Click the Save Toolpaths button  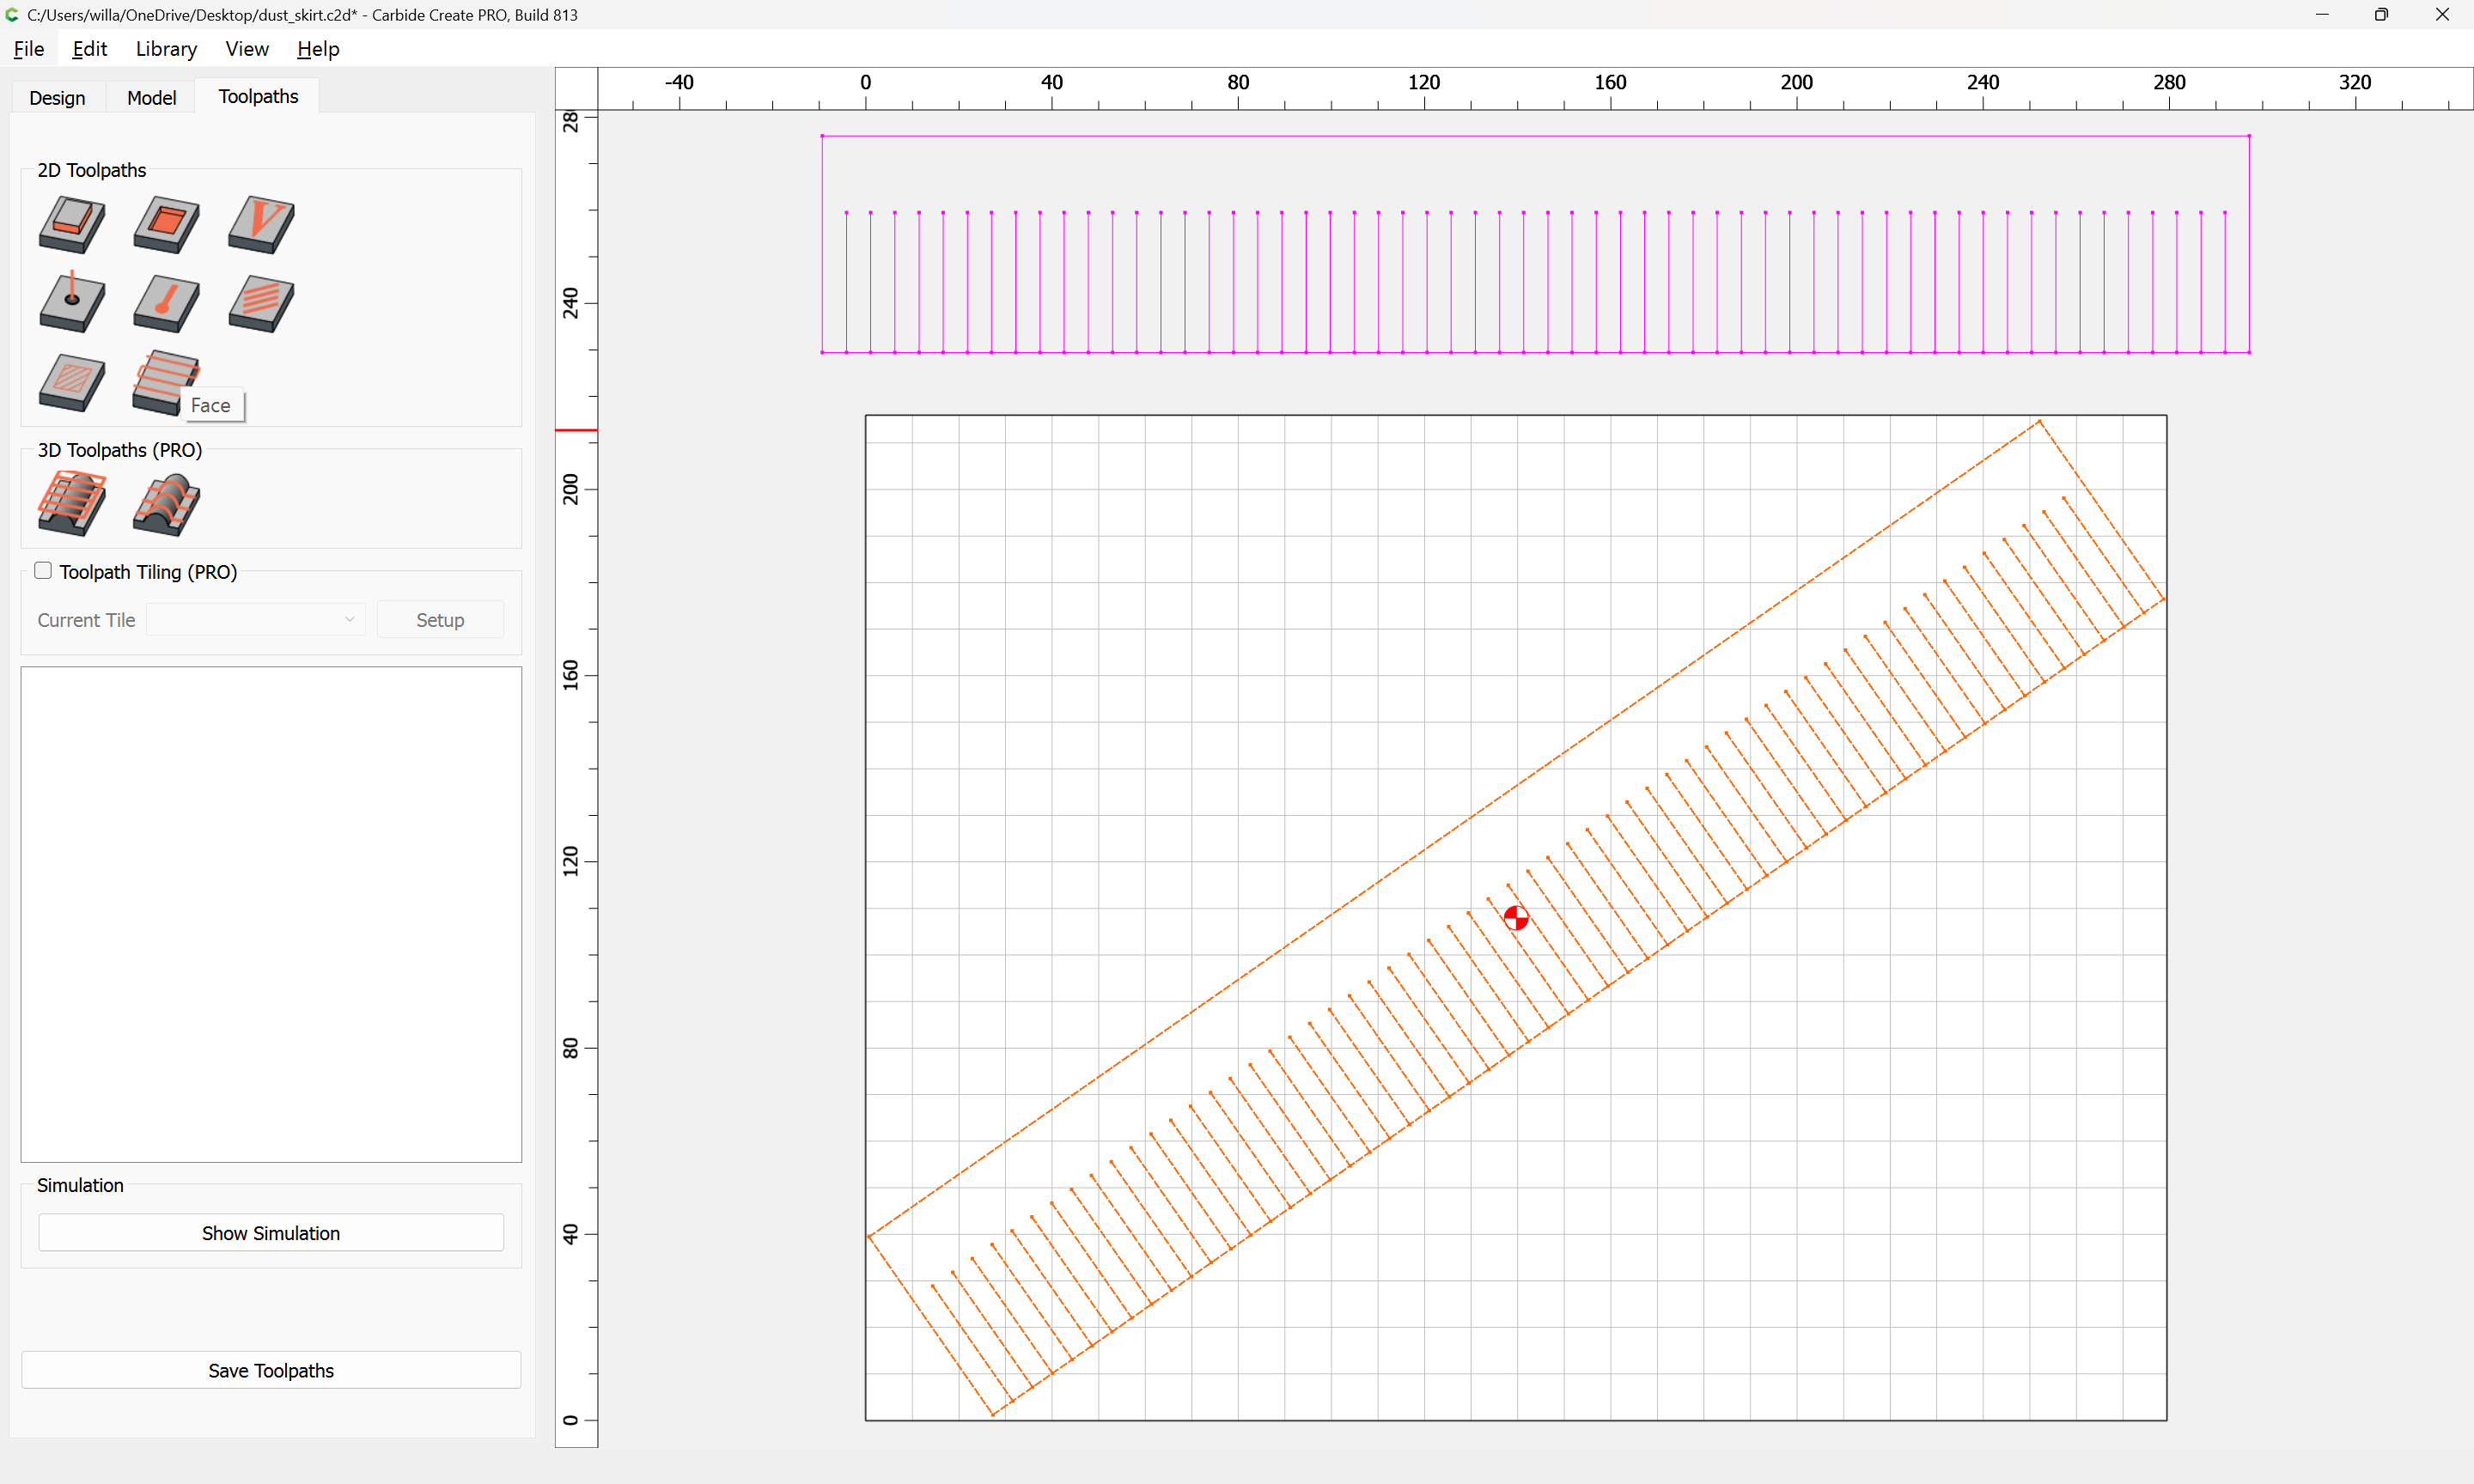[271, 1370]
